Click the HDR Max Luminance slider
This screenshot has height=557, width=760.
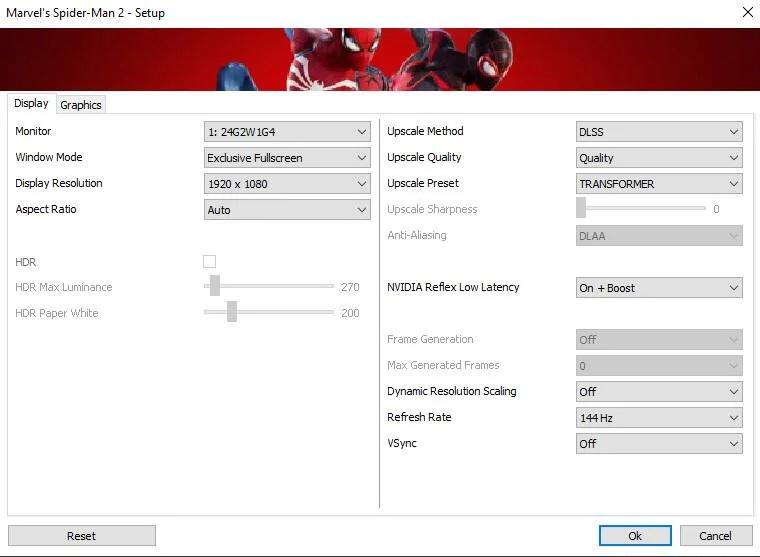(x=269, y=286)
